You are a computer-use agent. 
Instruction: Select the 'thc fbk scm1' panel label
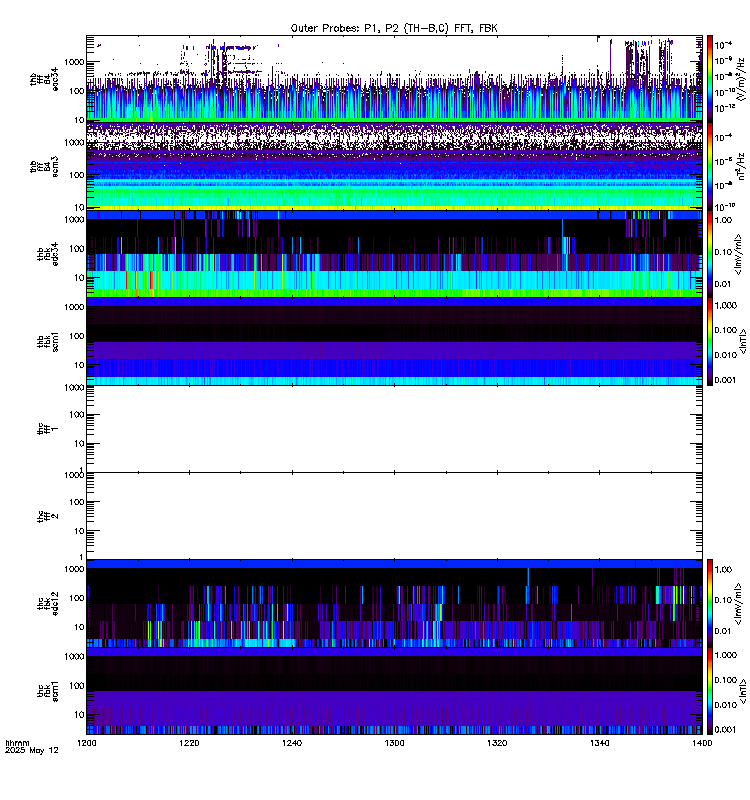point(48,691)
